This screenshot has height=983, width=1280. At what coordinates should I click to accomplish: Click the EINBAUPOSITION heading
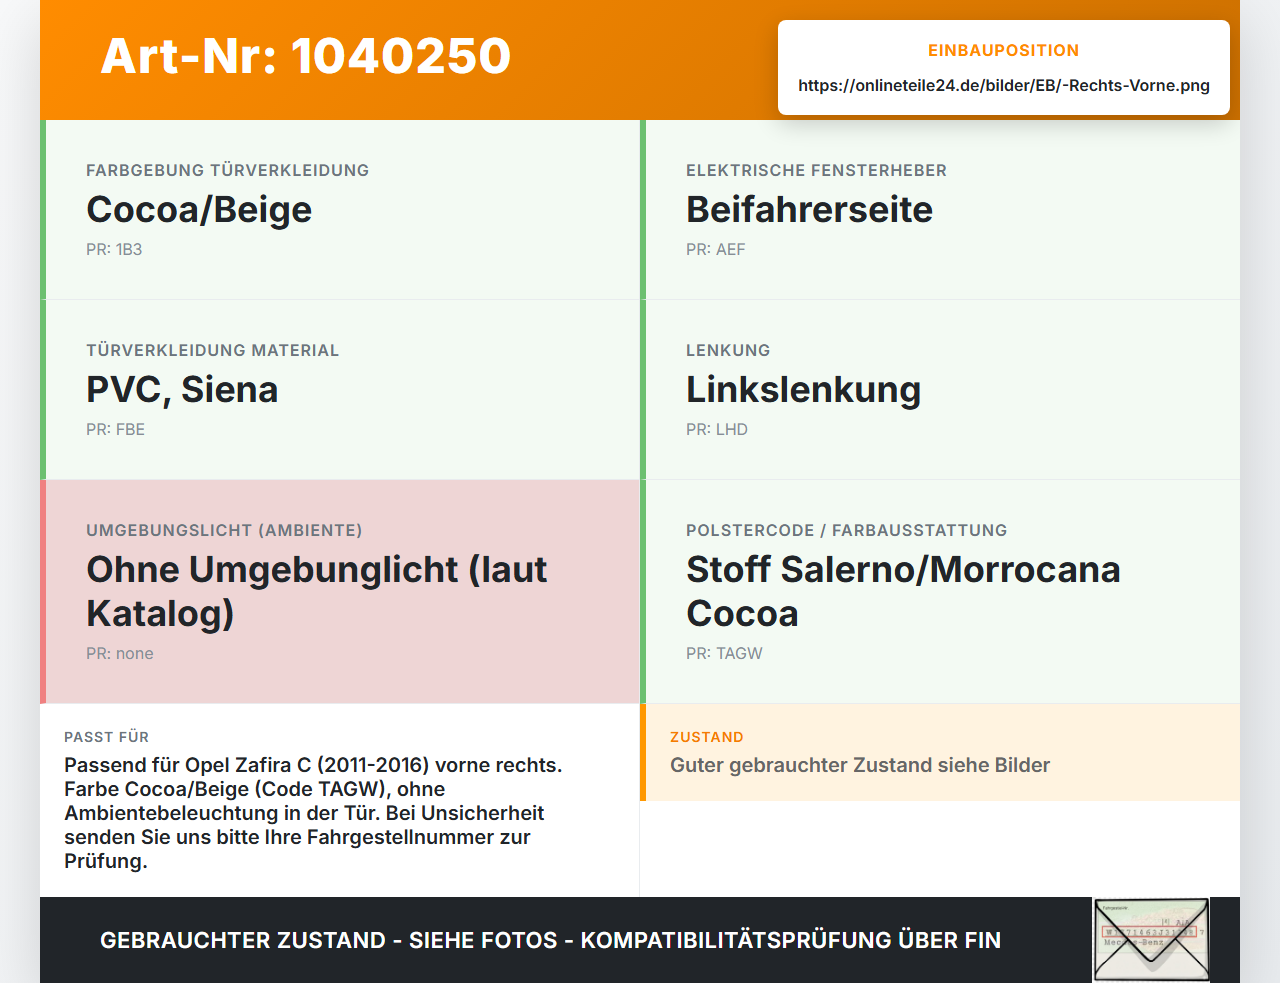coord(1004,50)
